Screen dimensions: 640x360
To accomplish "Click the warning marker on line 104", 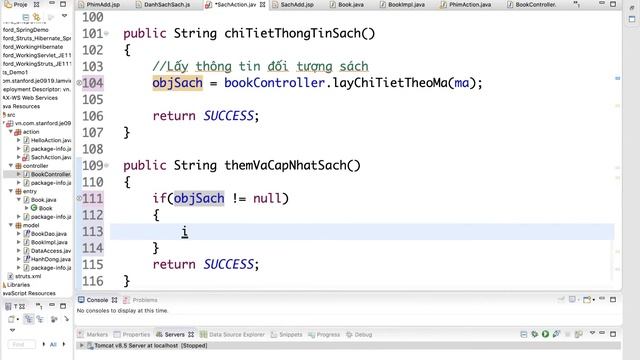I will coord(79,83).
